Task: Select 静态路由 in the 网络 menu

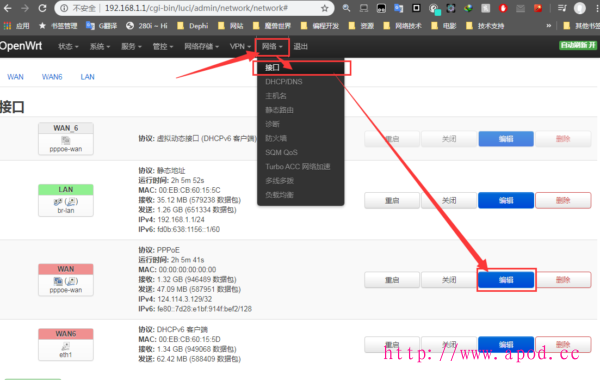Action: tap(301, 110)
